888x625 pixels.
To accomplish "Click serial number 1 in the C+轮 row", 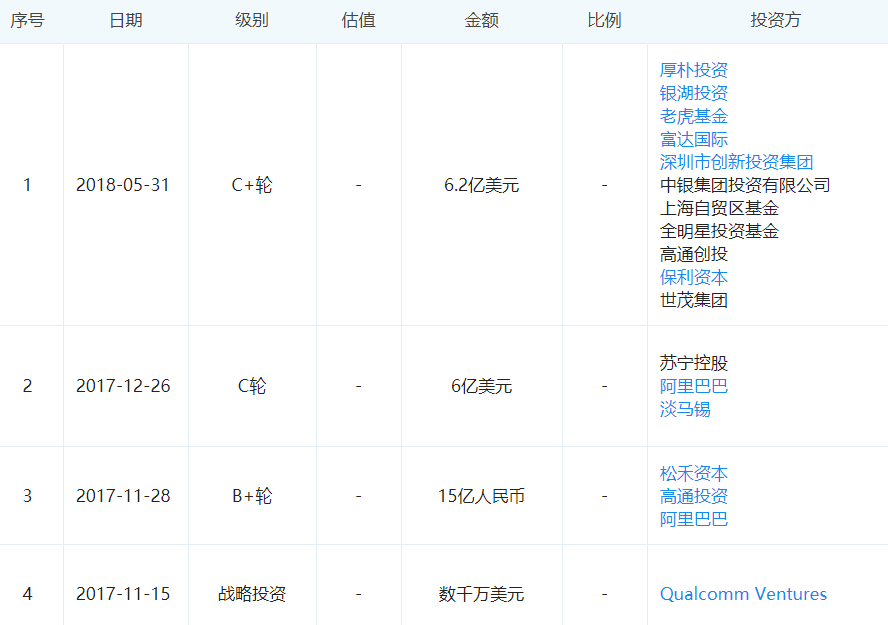I will click(27, 185).
